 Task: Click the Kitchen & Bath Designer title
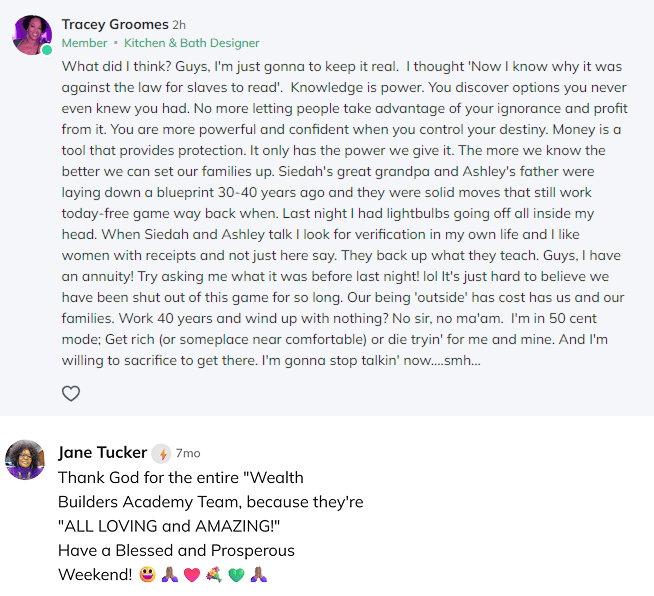[x=191, y=43]
